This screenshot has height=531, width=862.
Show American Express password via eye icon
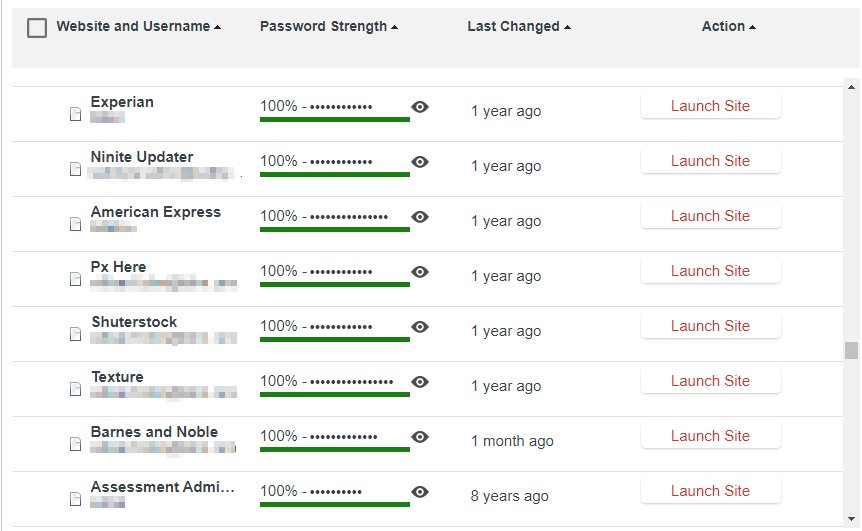tap(420, 217)
